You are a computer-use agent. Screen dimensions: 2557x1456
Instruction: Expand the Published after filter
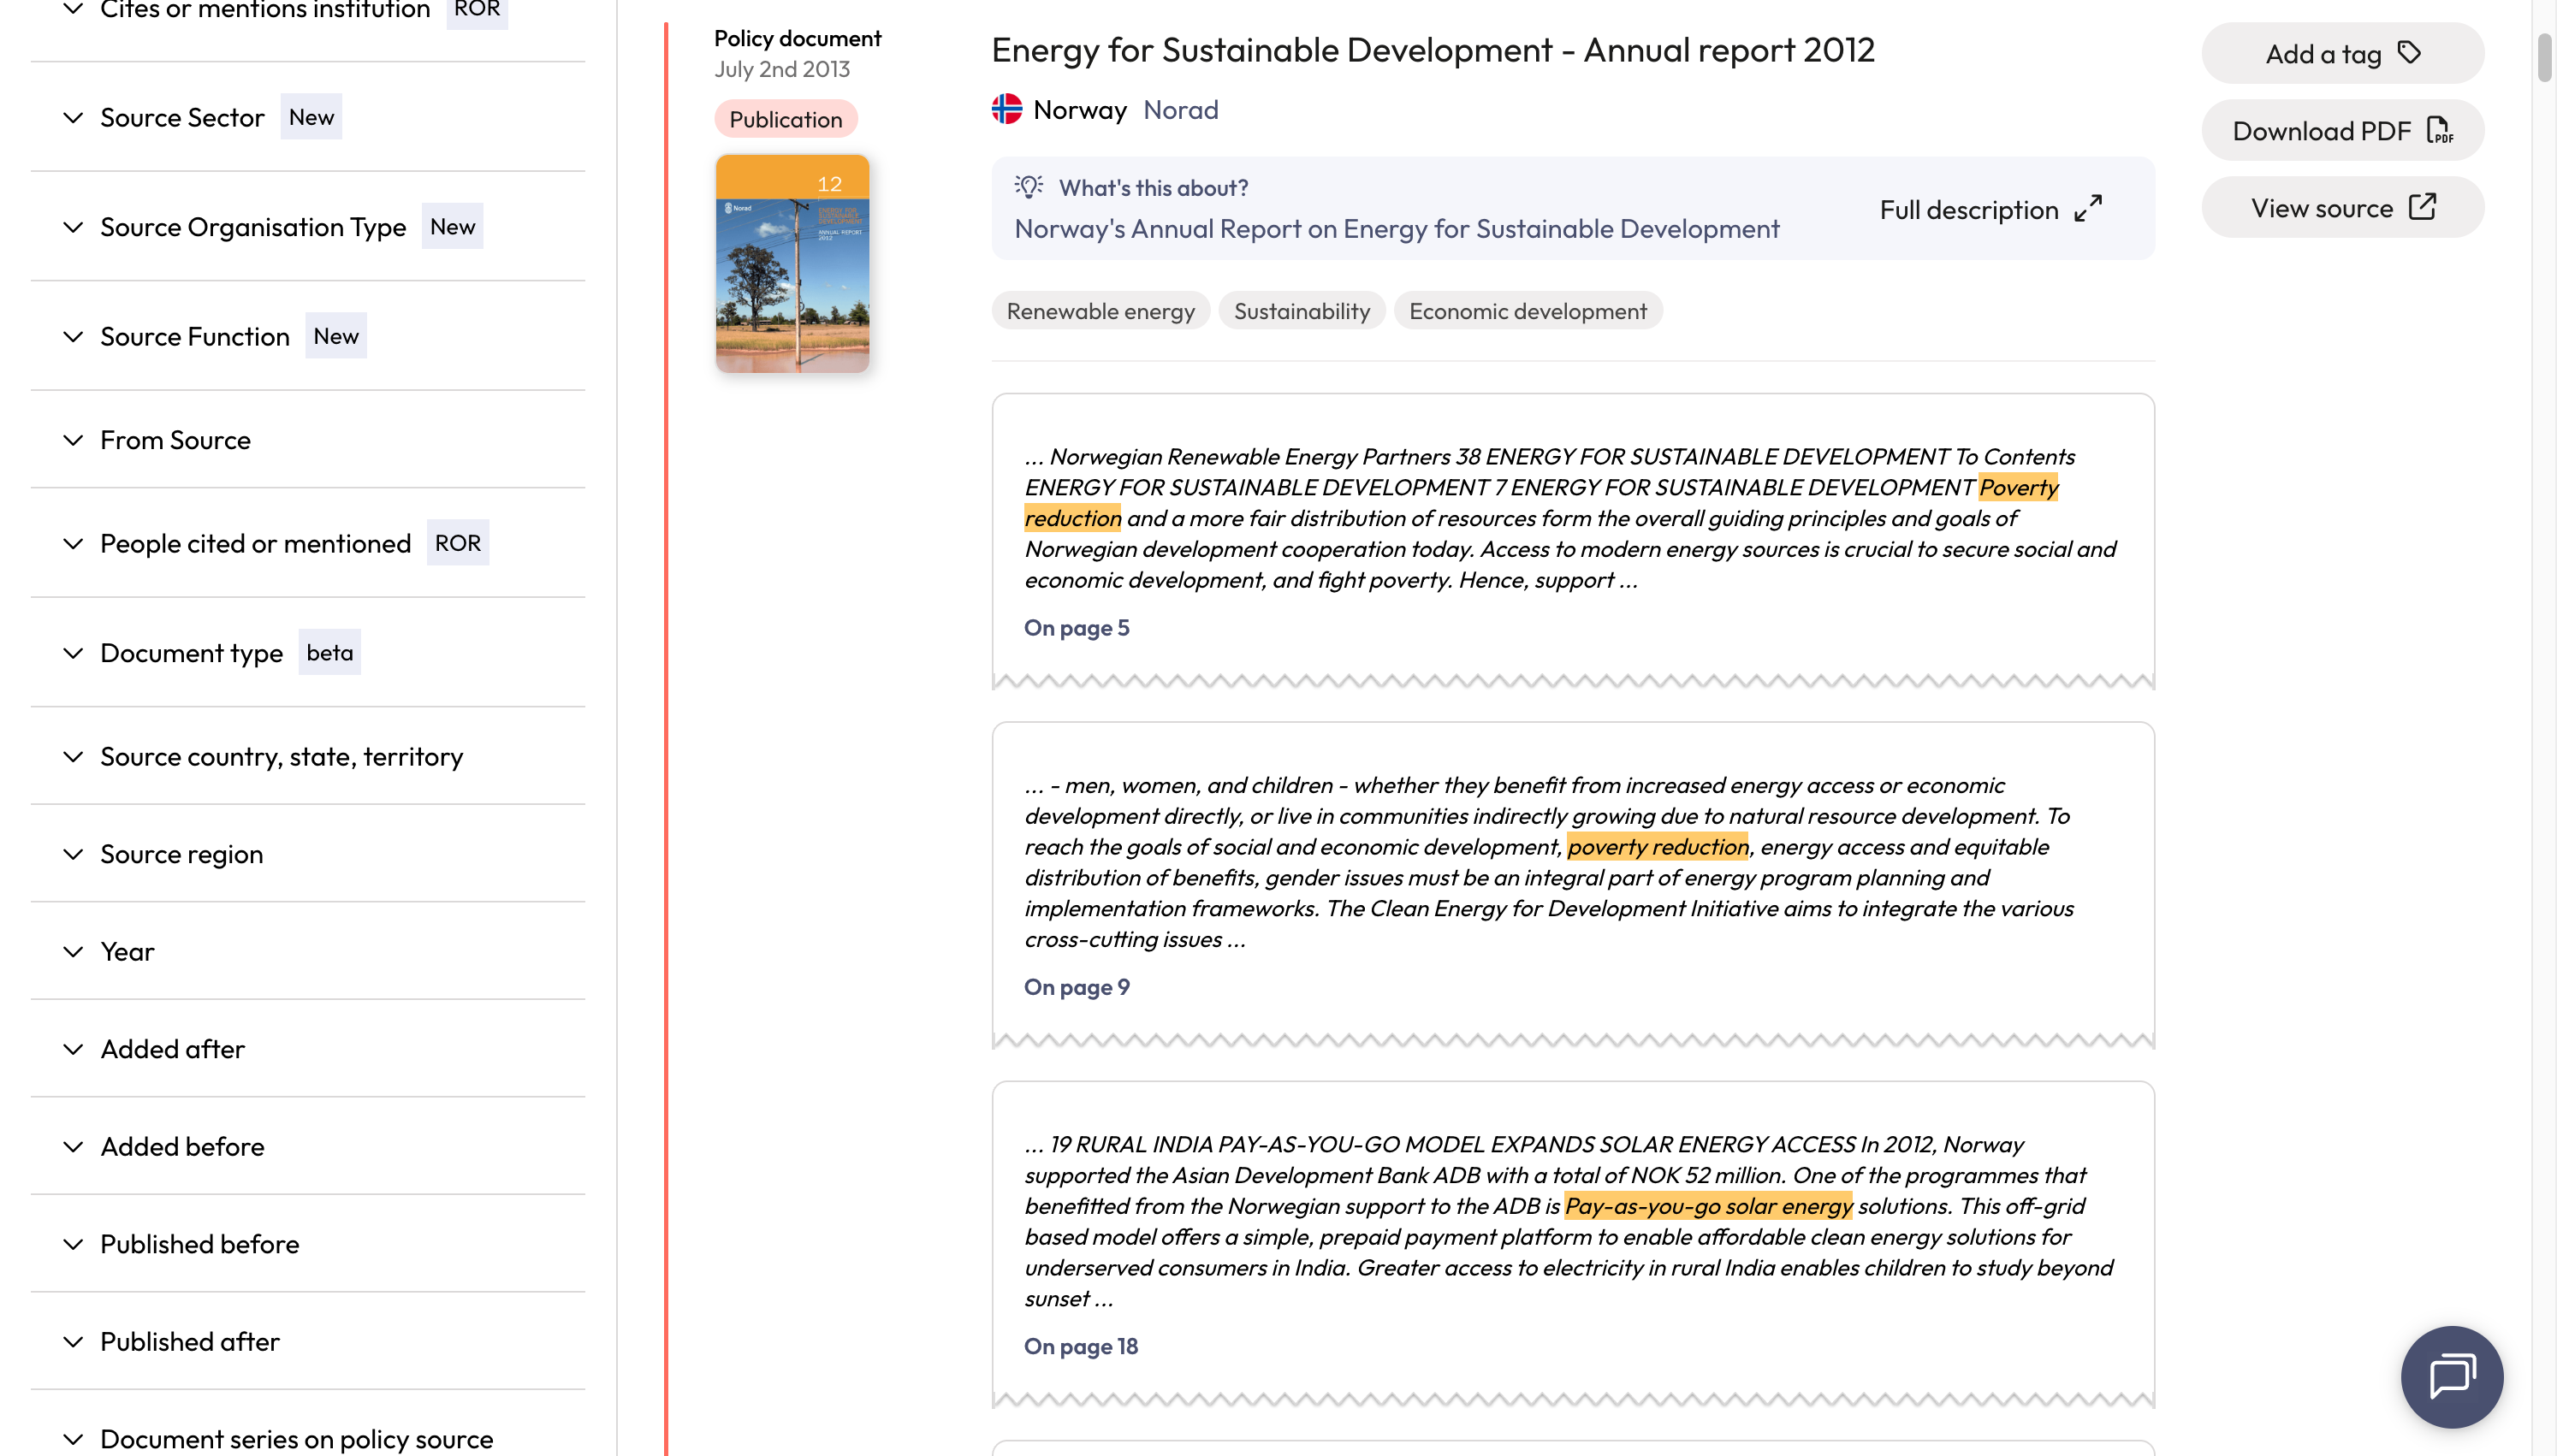coord(308,1341)
